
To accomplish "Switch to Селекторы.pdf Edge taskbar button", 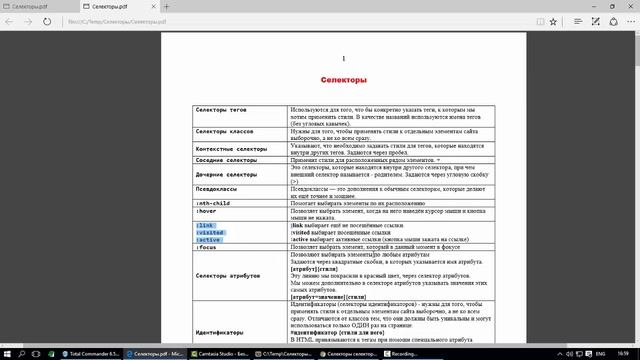I will tap(155, 354).
